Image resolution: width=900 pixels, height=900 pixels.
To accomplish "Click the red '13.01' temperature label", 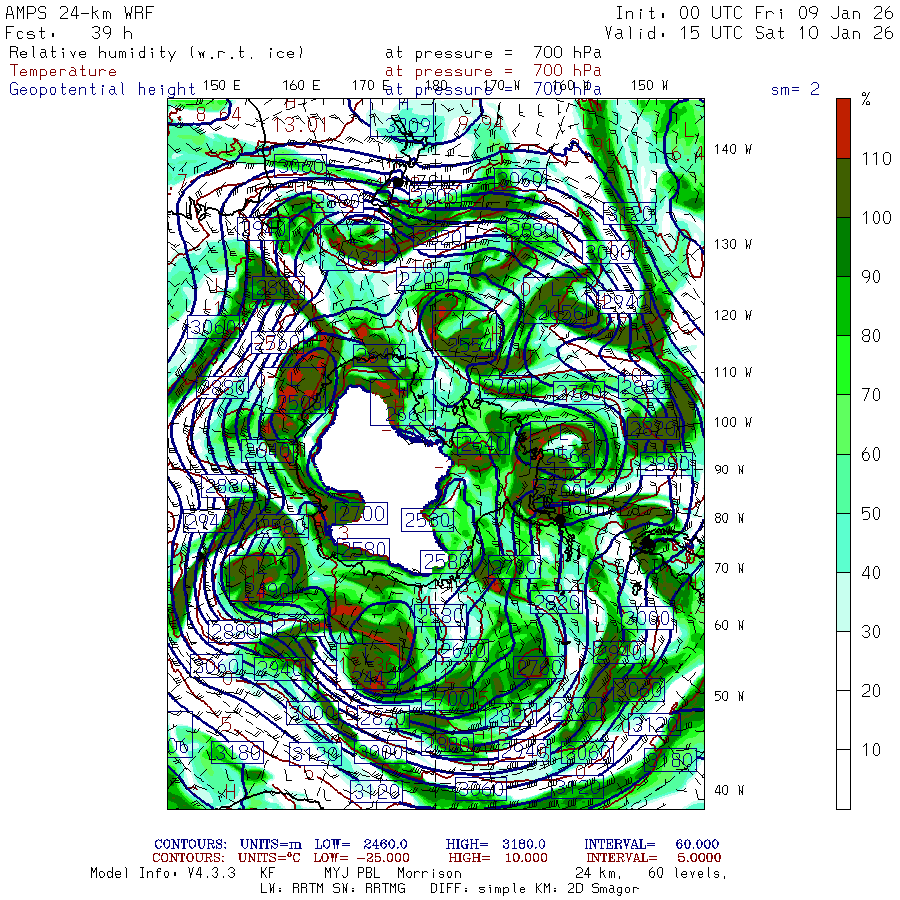I will pos(299,124).
